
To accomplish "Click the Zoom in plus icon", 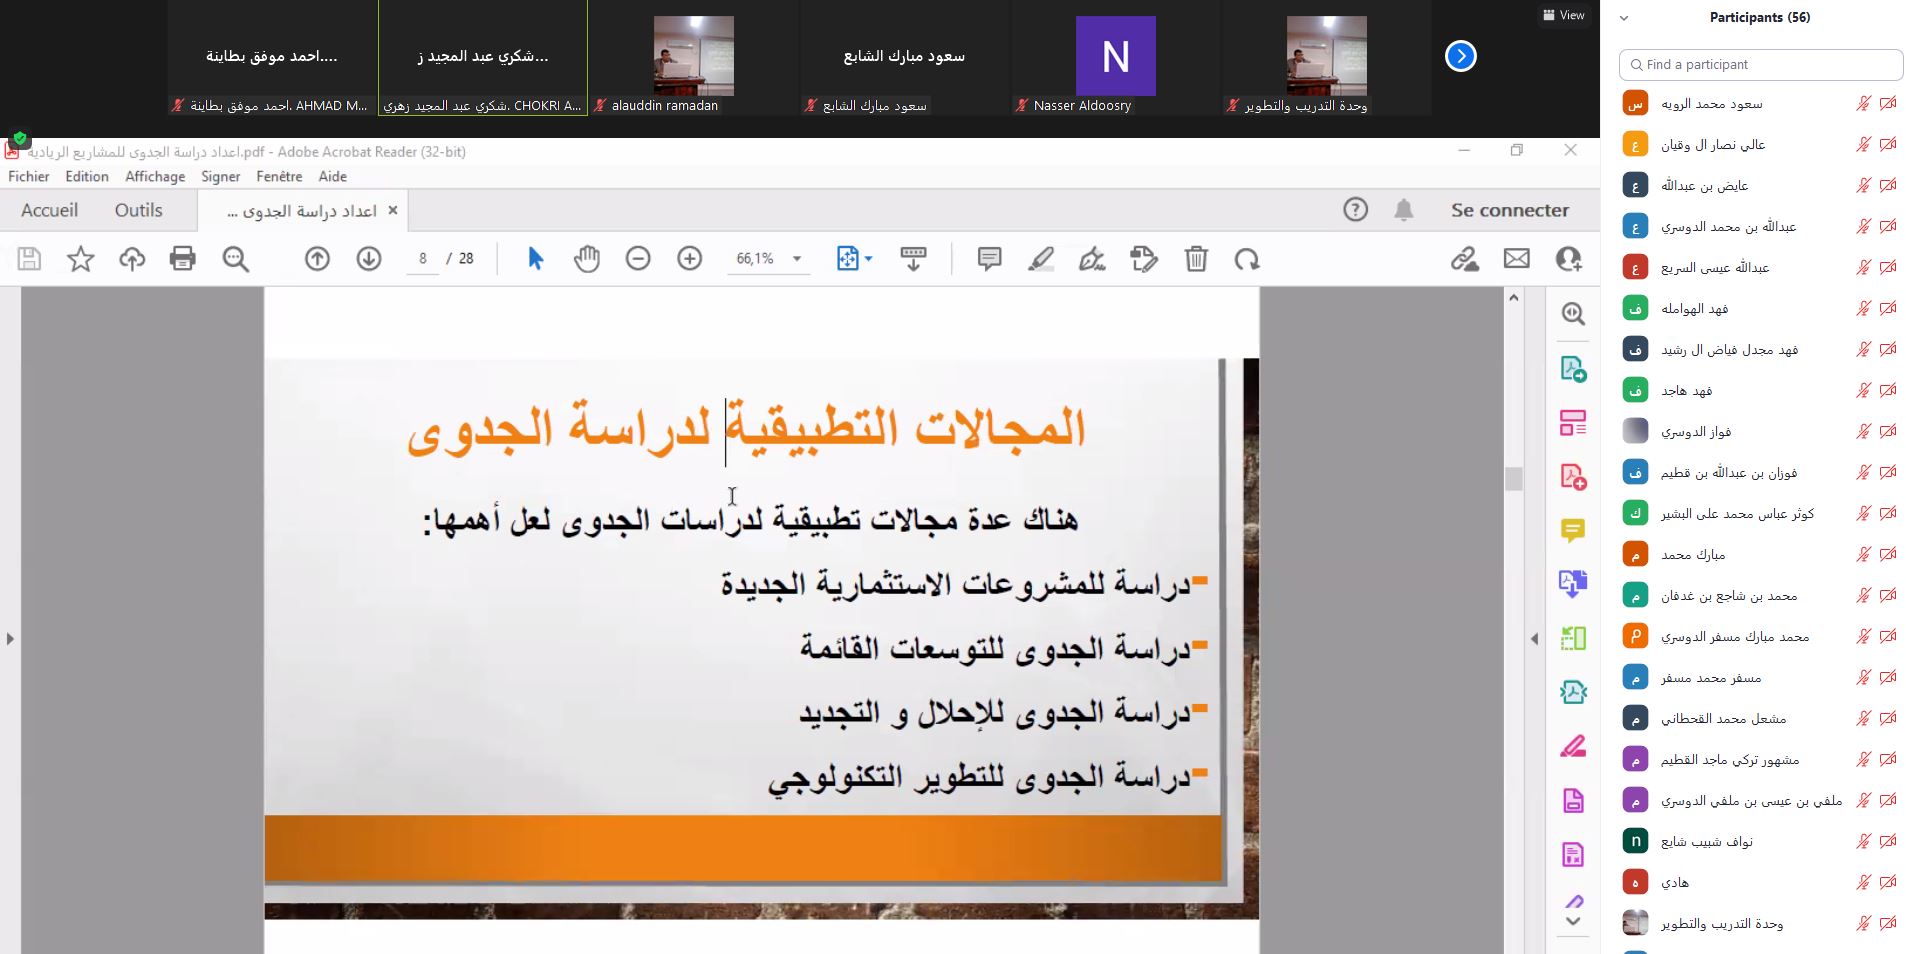I will point(689,259).
